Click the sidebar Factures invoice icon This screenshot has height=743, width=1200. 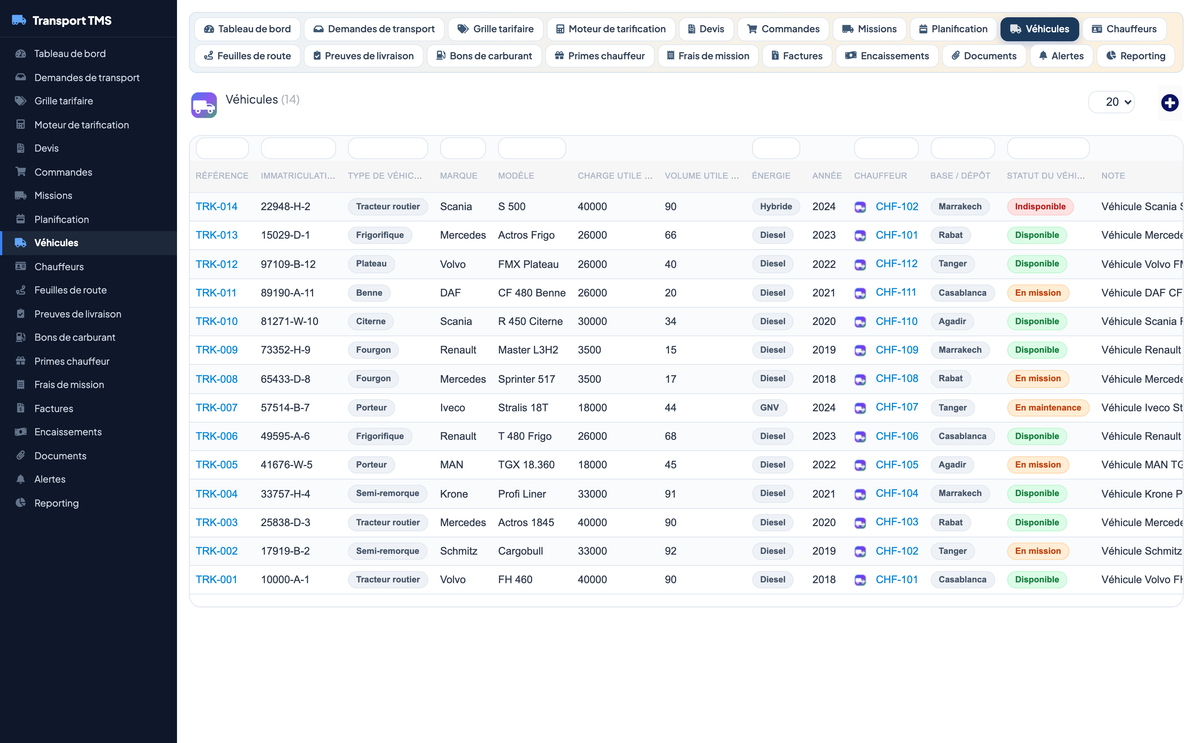21,408
